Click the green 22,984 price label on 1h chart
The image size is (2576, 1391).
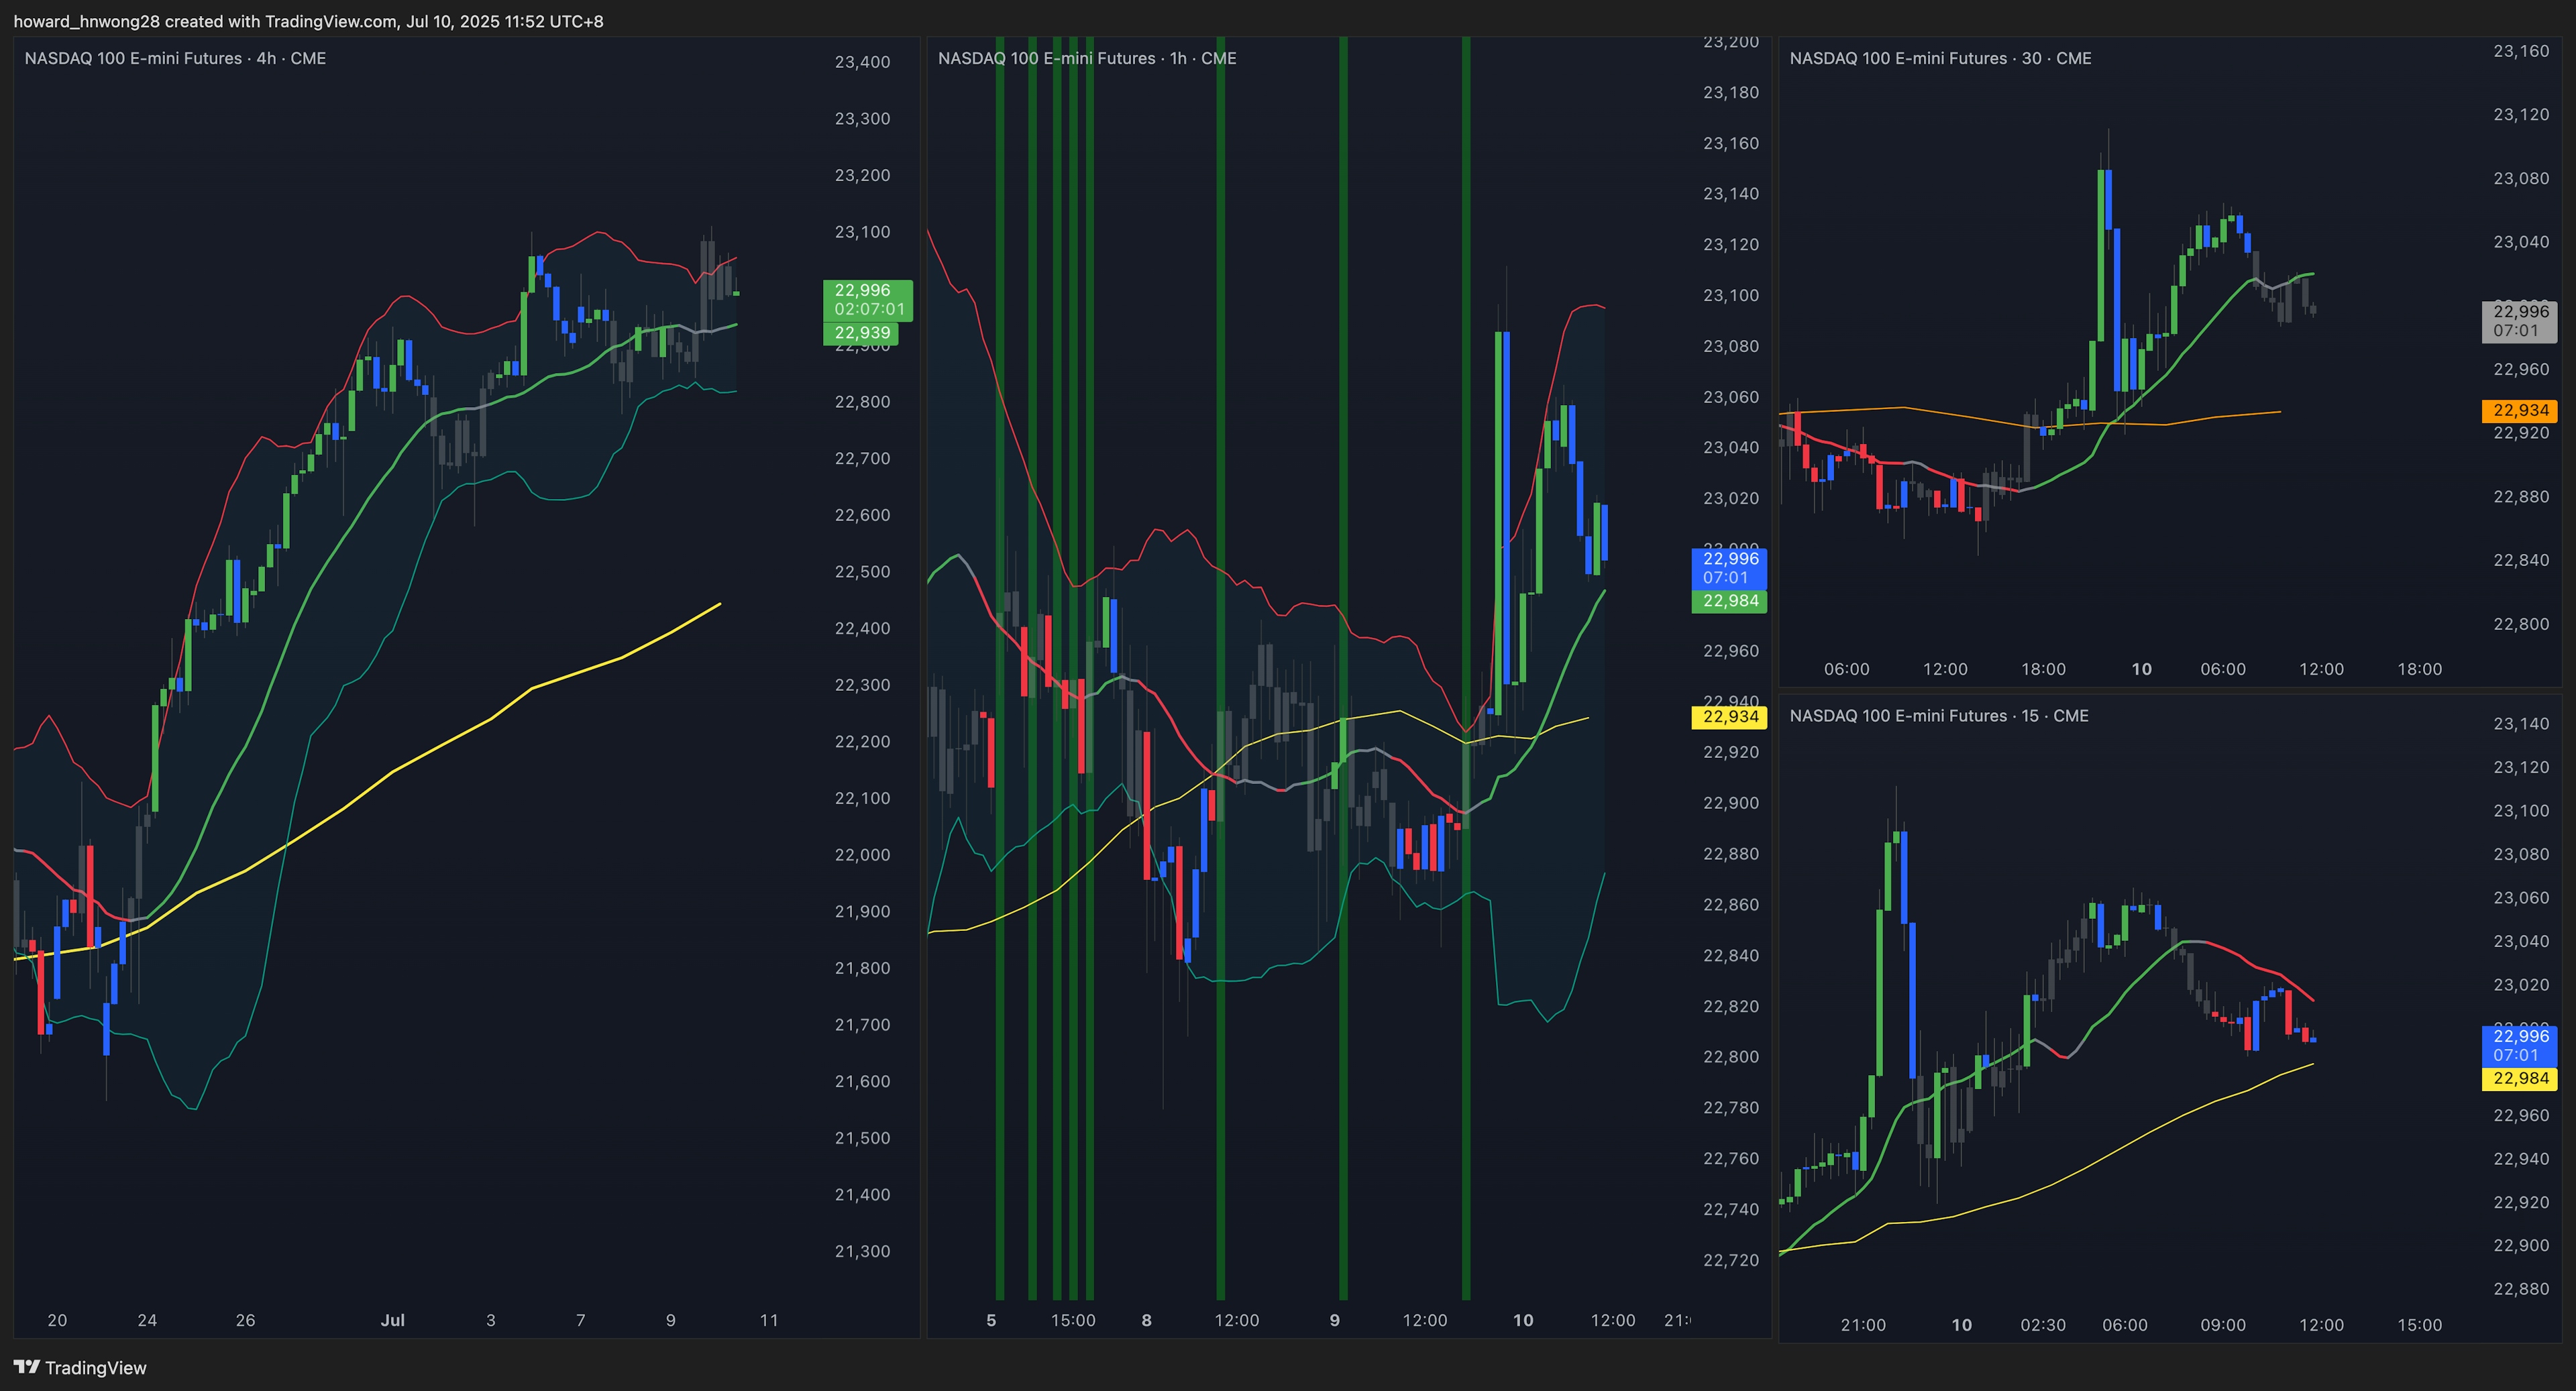(x=1729, y=601)
